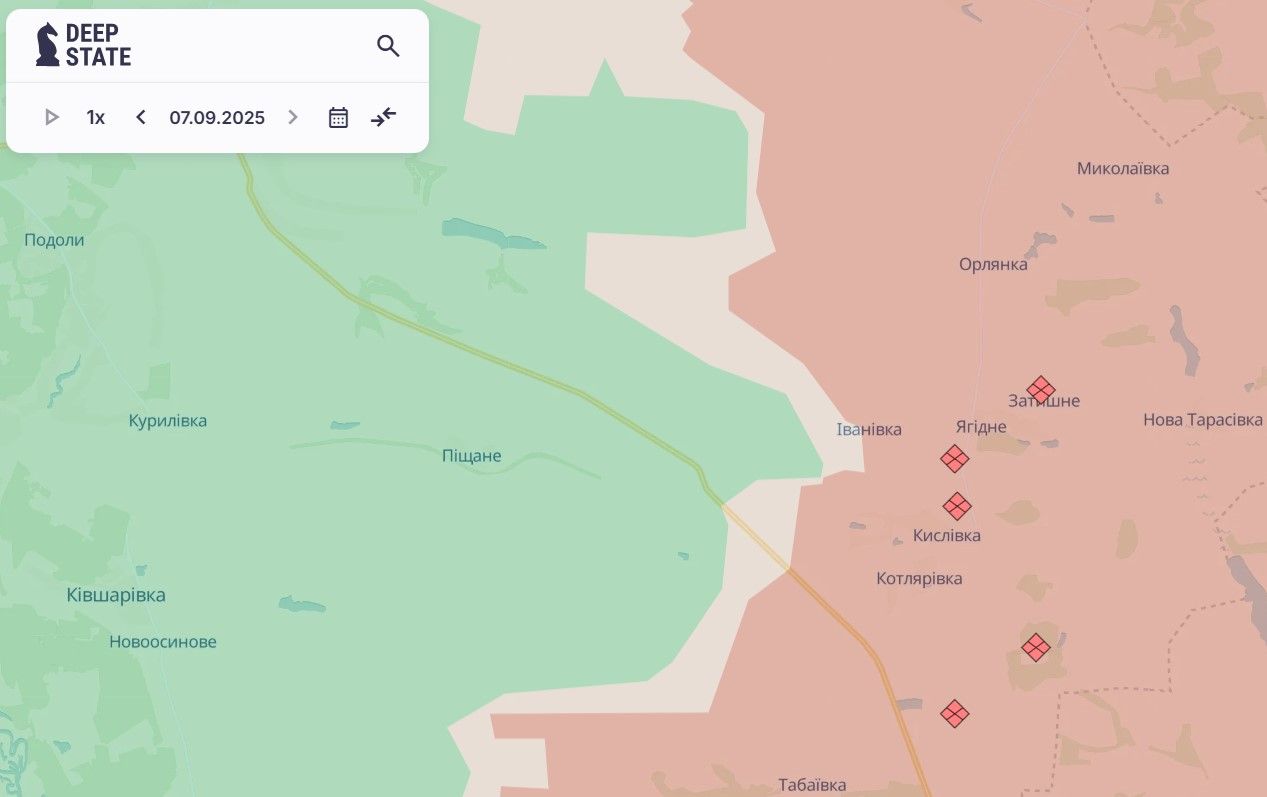Click the DeepState knight logo

(47, 45)
